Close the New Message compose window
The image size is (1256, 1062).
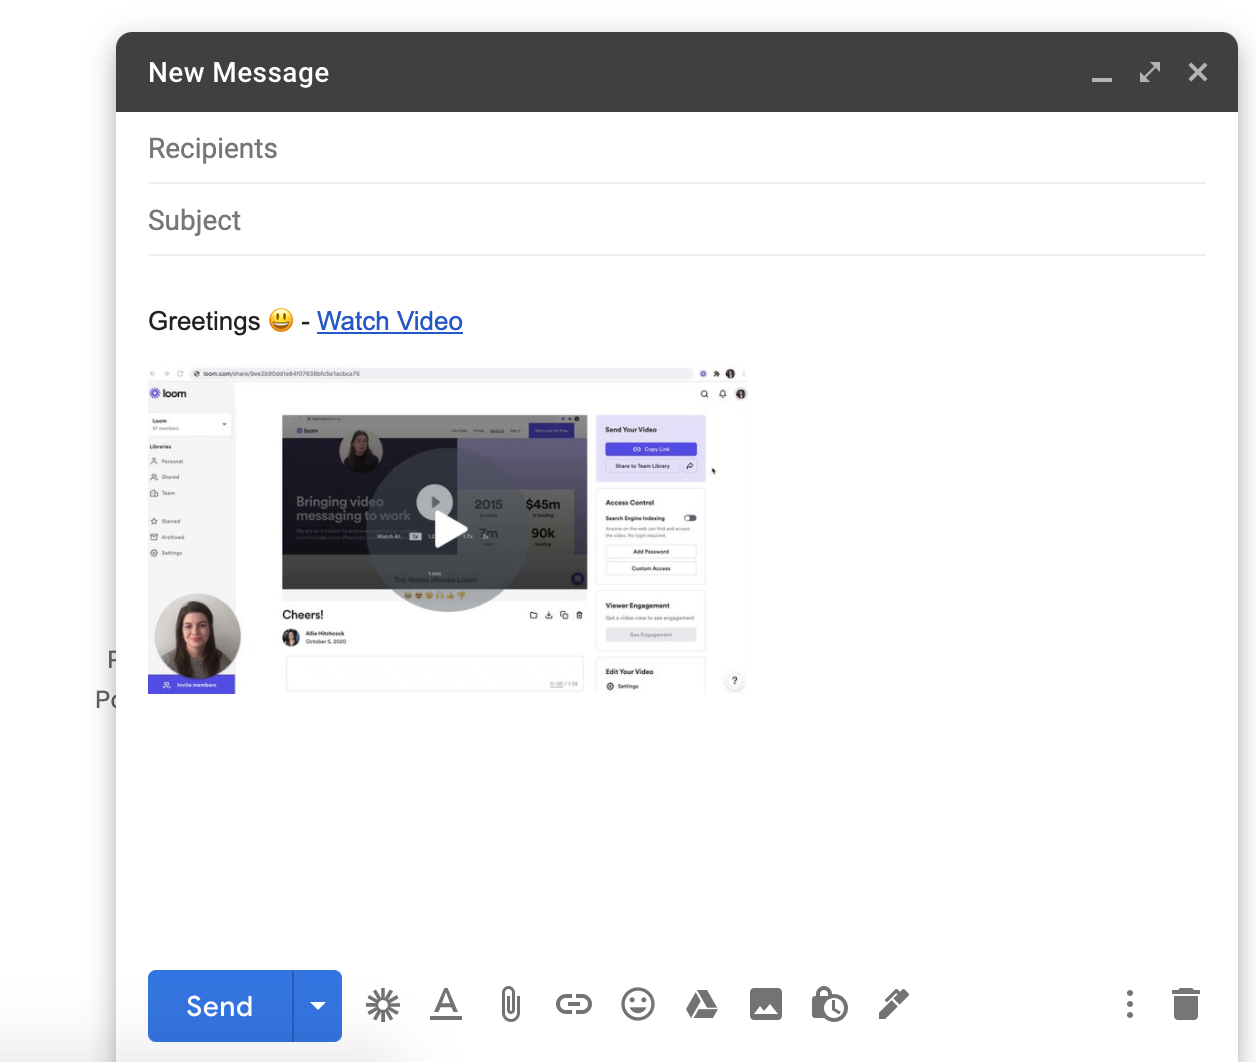pyautogui.click(x=1198, y=73)
